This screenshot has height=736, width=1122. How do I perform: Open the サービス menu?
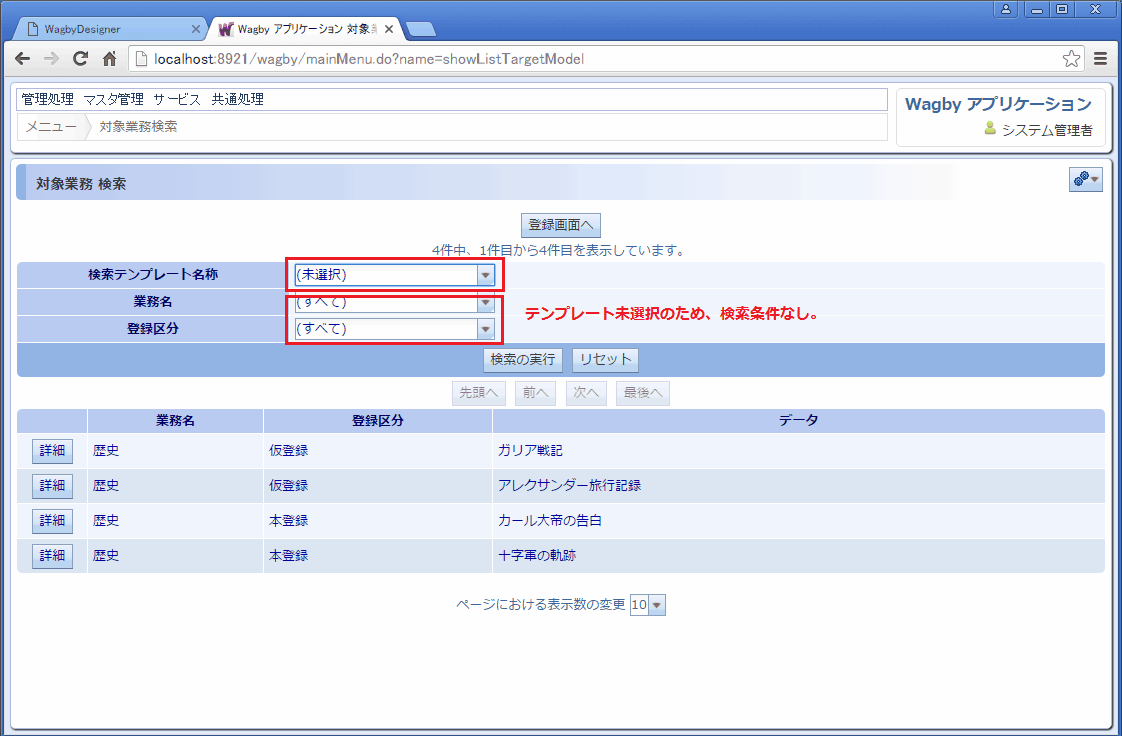(x=177, y=99)
